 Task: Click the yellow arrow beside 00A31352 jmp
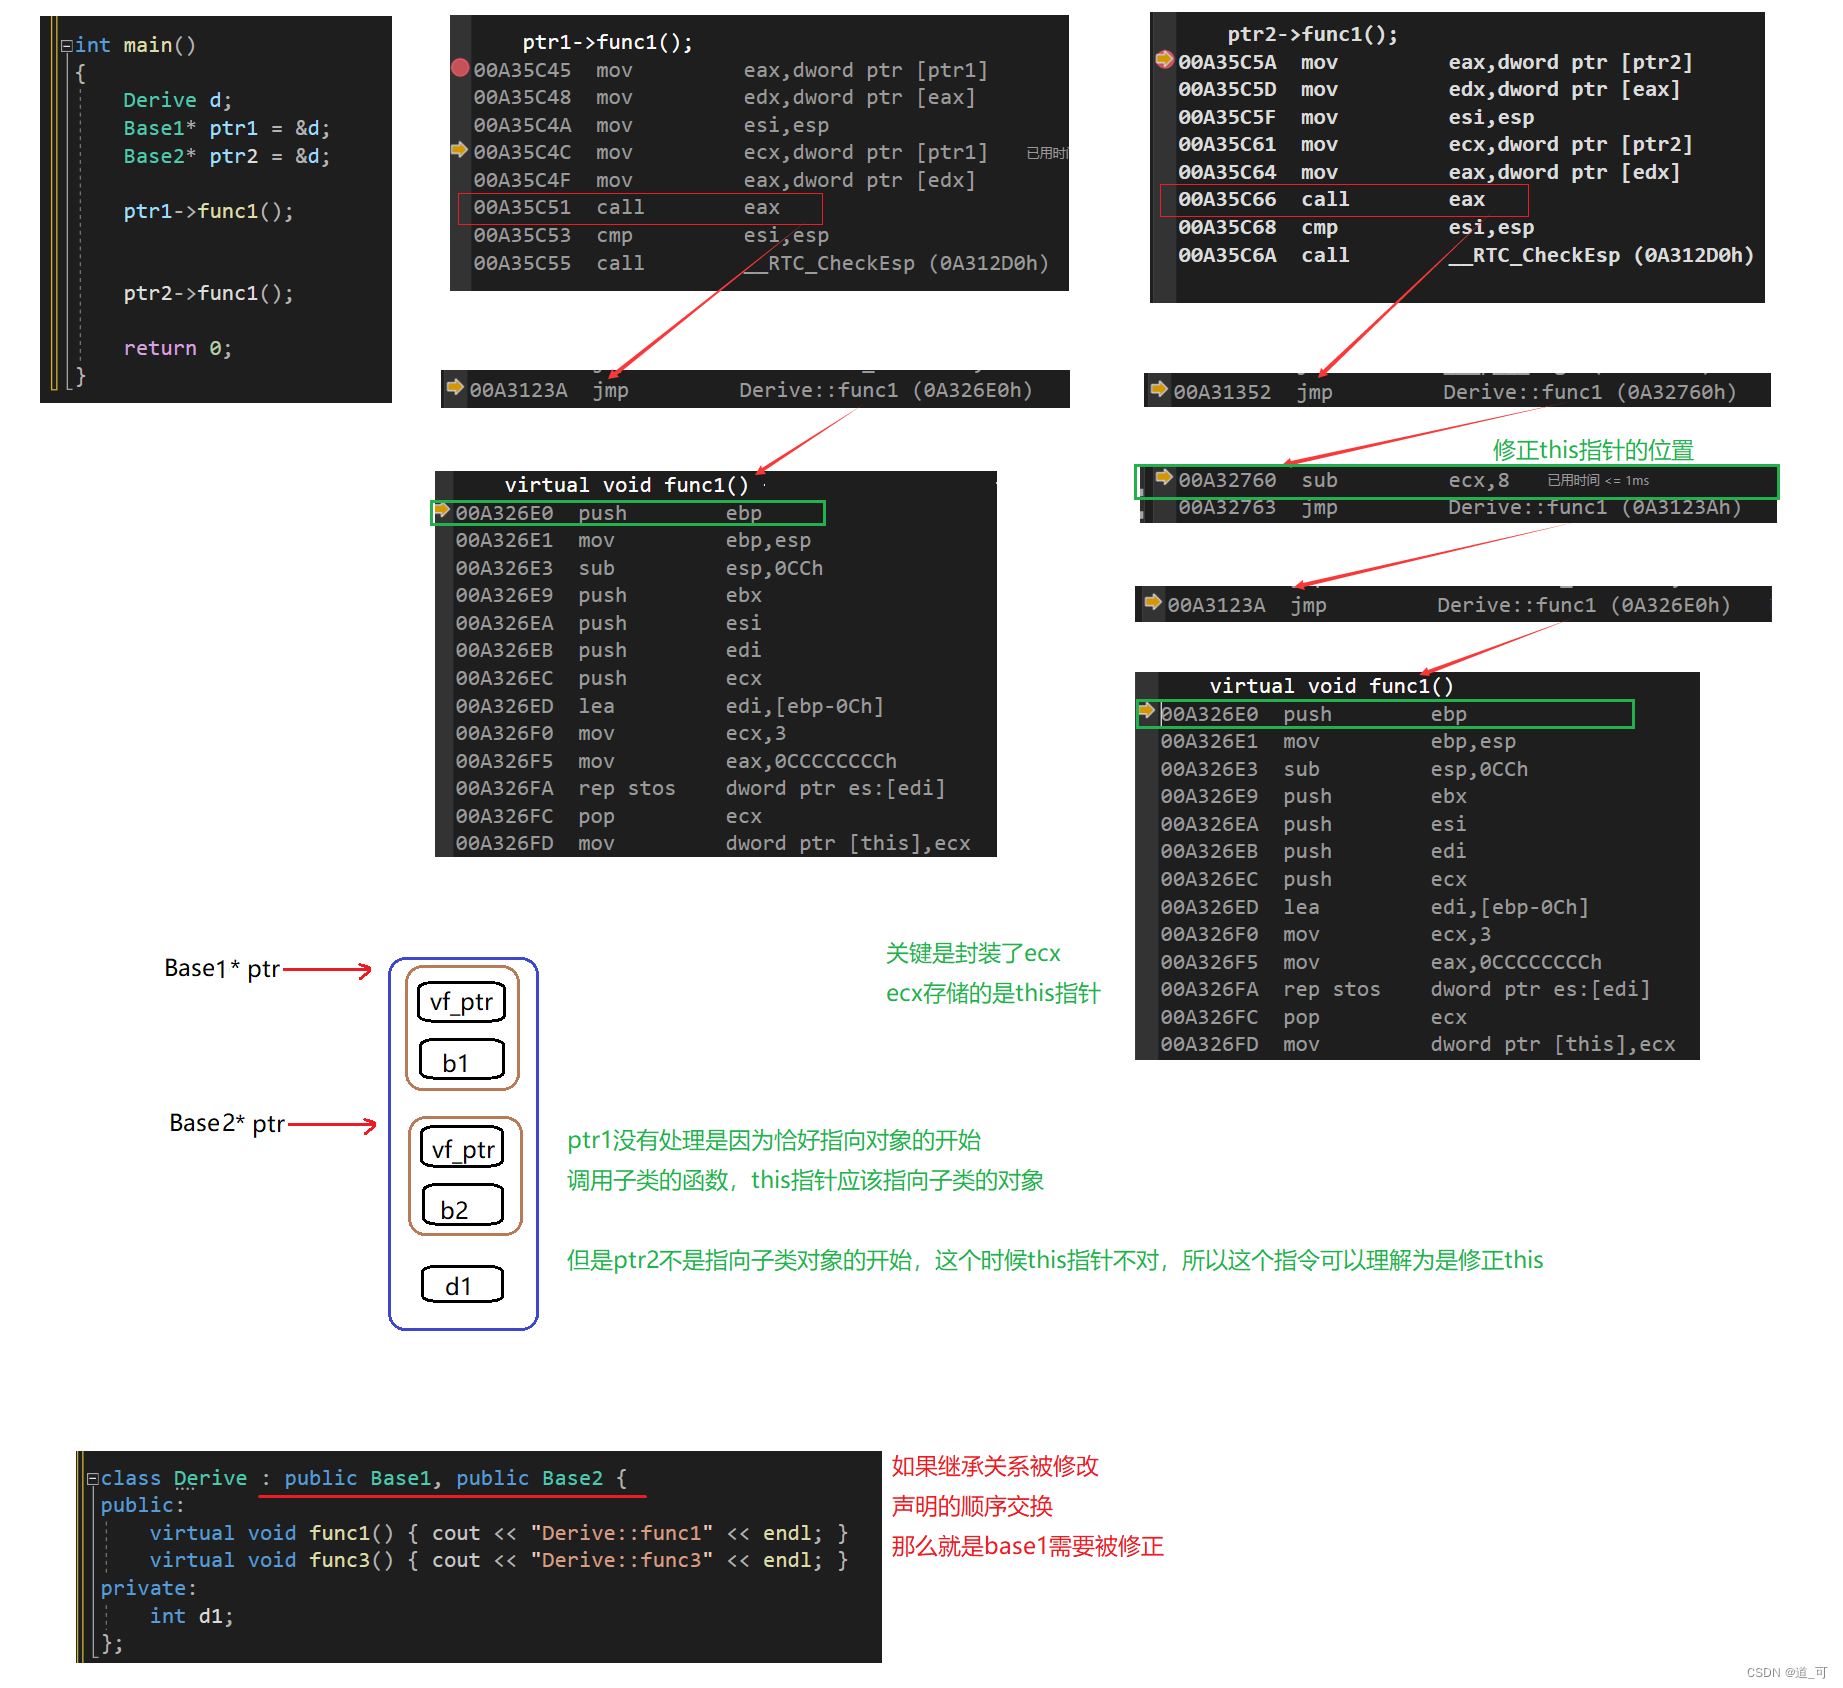pyautogui.click(x=1159, y=389)
